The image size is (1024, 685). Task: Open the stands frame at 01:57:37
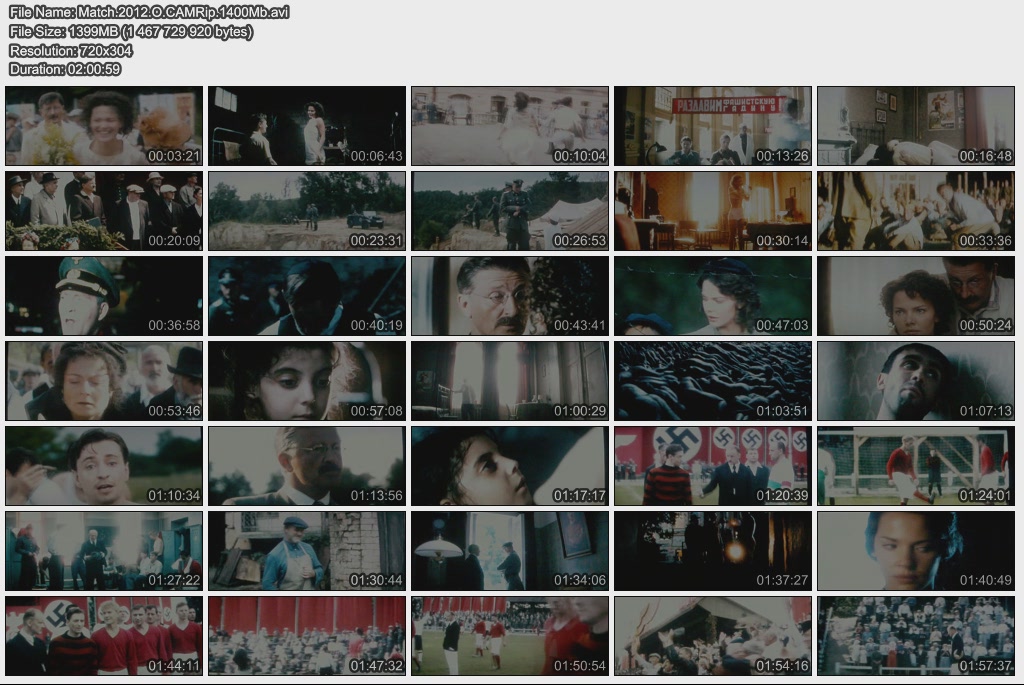coord(916,636)
